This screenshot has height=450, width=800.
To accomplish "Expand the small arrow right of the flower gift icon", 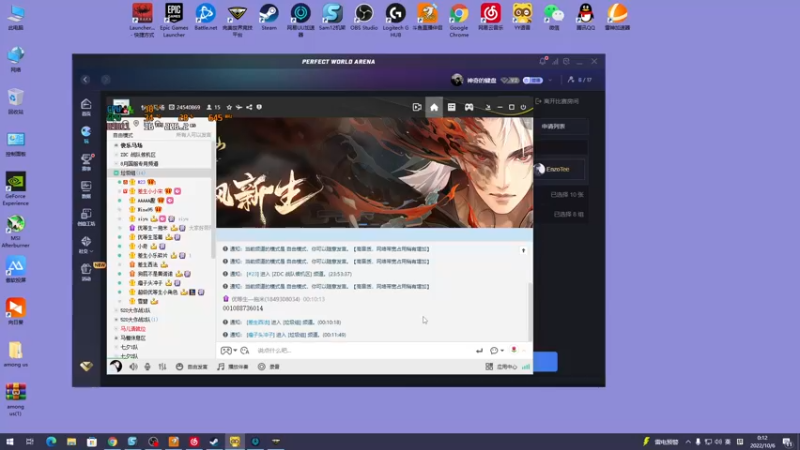I will click(523, 351).
